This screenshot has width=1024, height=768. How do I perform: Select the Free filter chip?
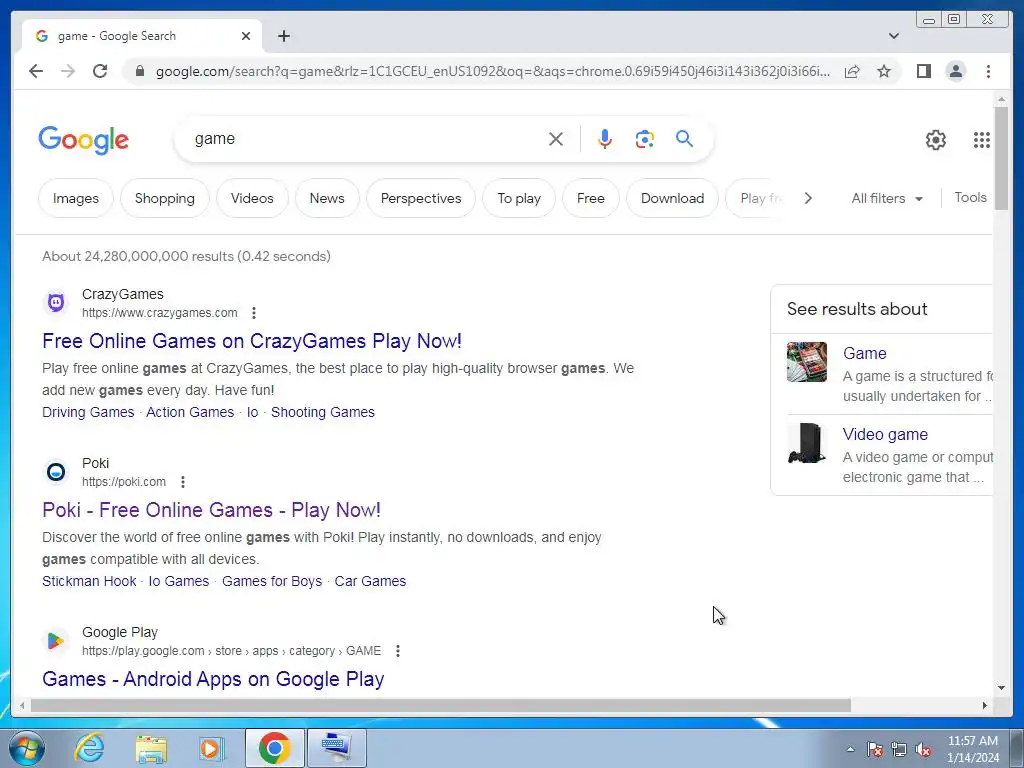point(590,198)
